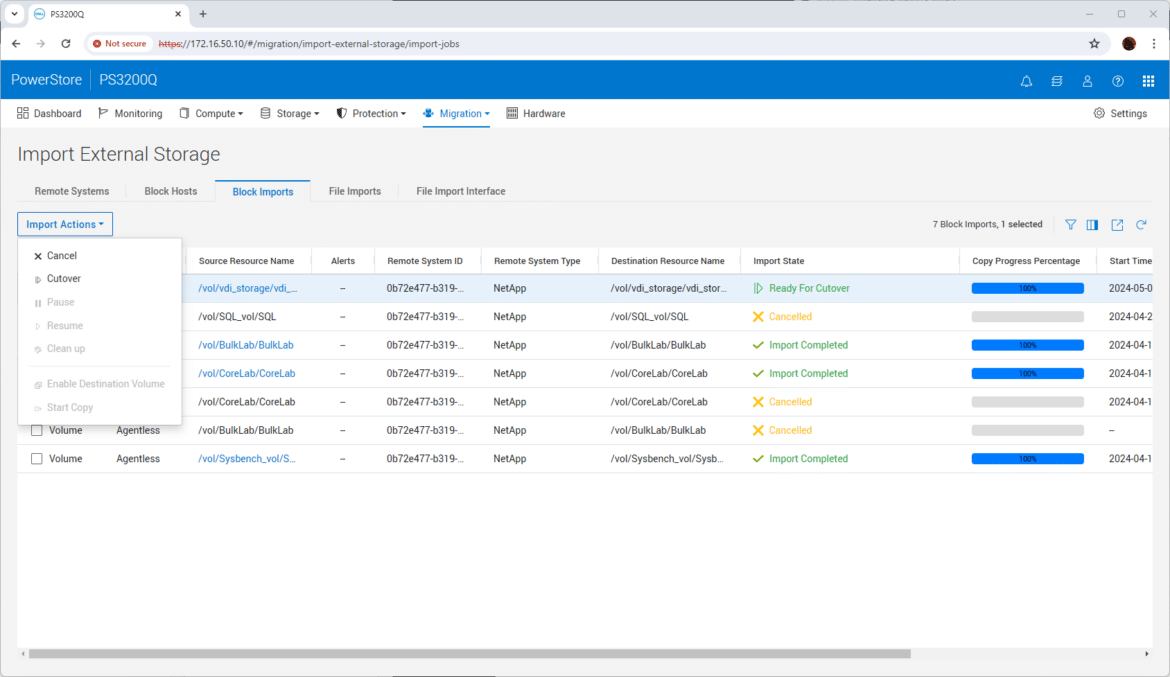Tick the checkbox for the BulkLab Cancelled row
1170x677 pixels.
37,431
